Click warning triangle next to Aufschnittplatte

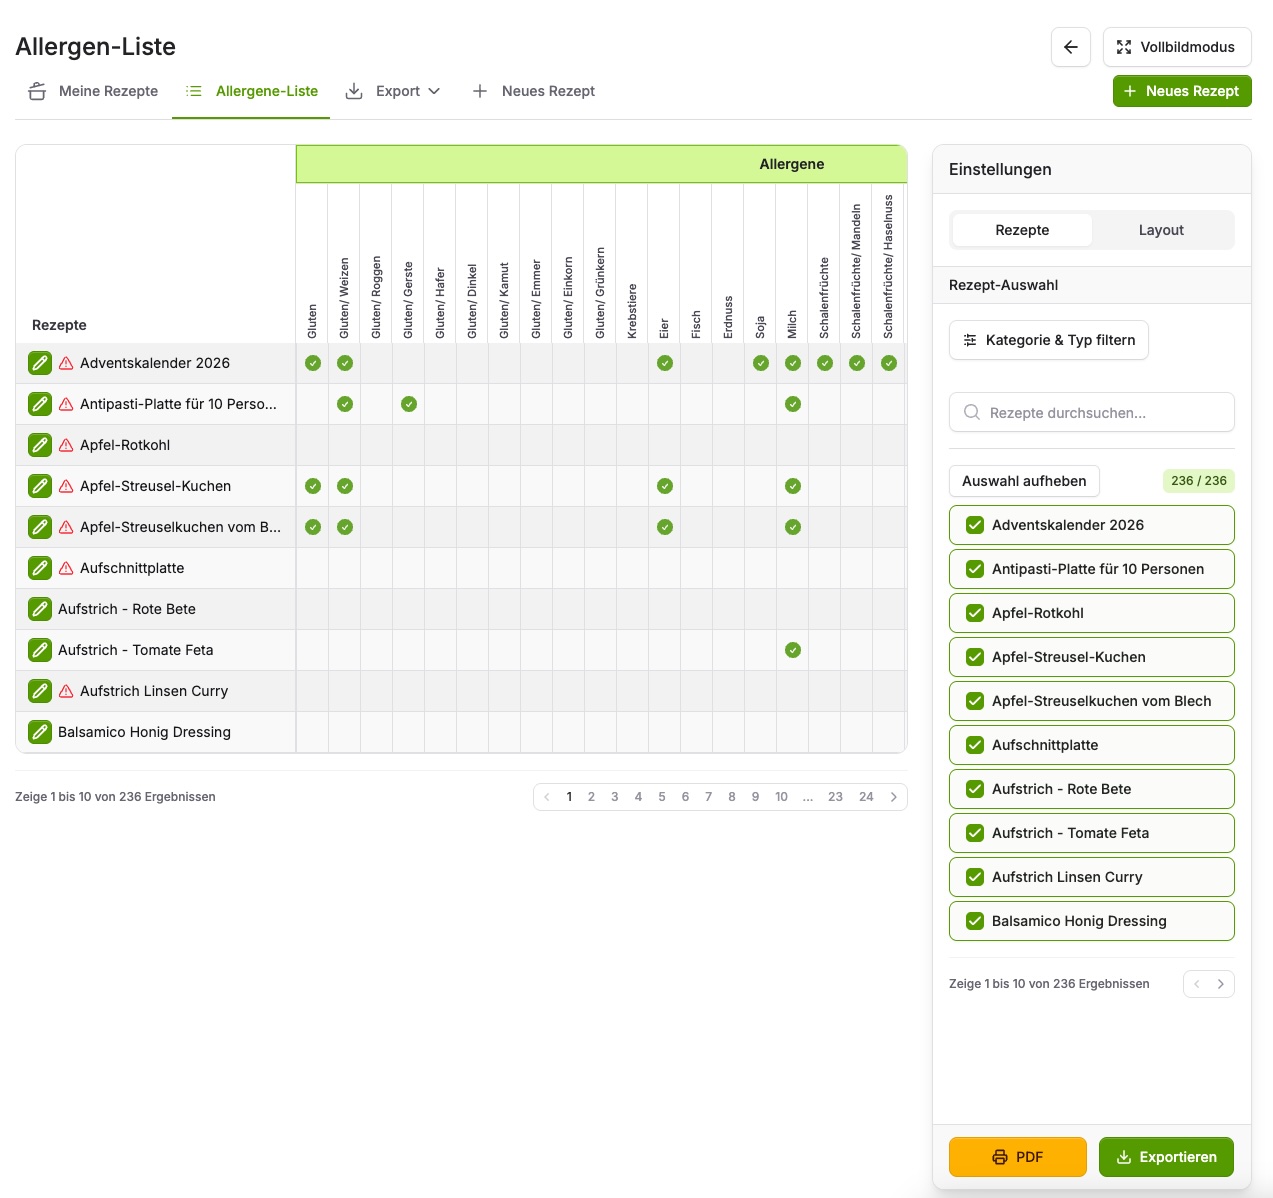pos(66,568)
